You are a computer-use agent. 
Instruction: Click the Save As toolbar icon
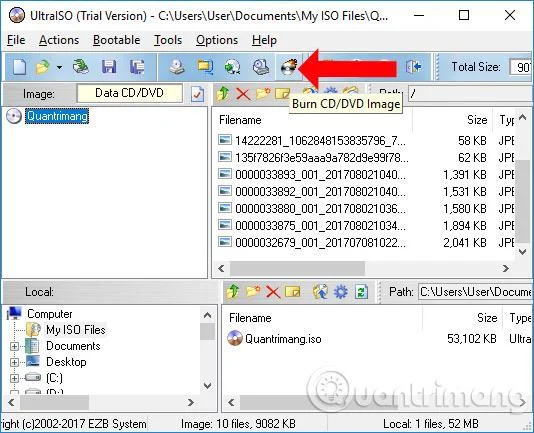pos(137,67)
